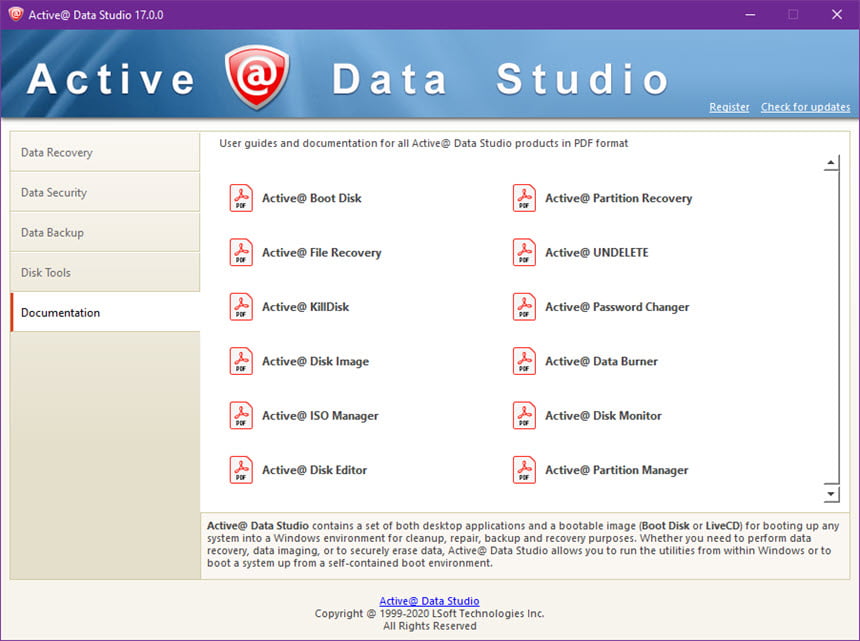Click the documentation list scrollbar track
This screenshot has height=641, width=860.
831,328
